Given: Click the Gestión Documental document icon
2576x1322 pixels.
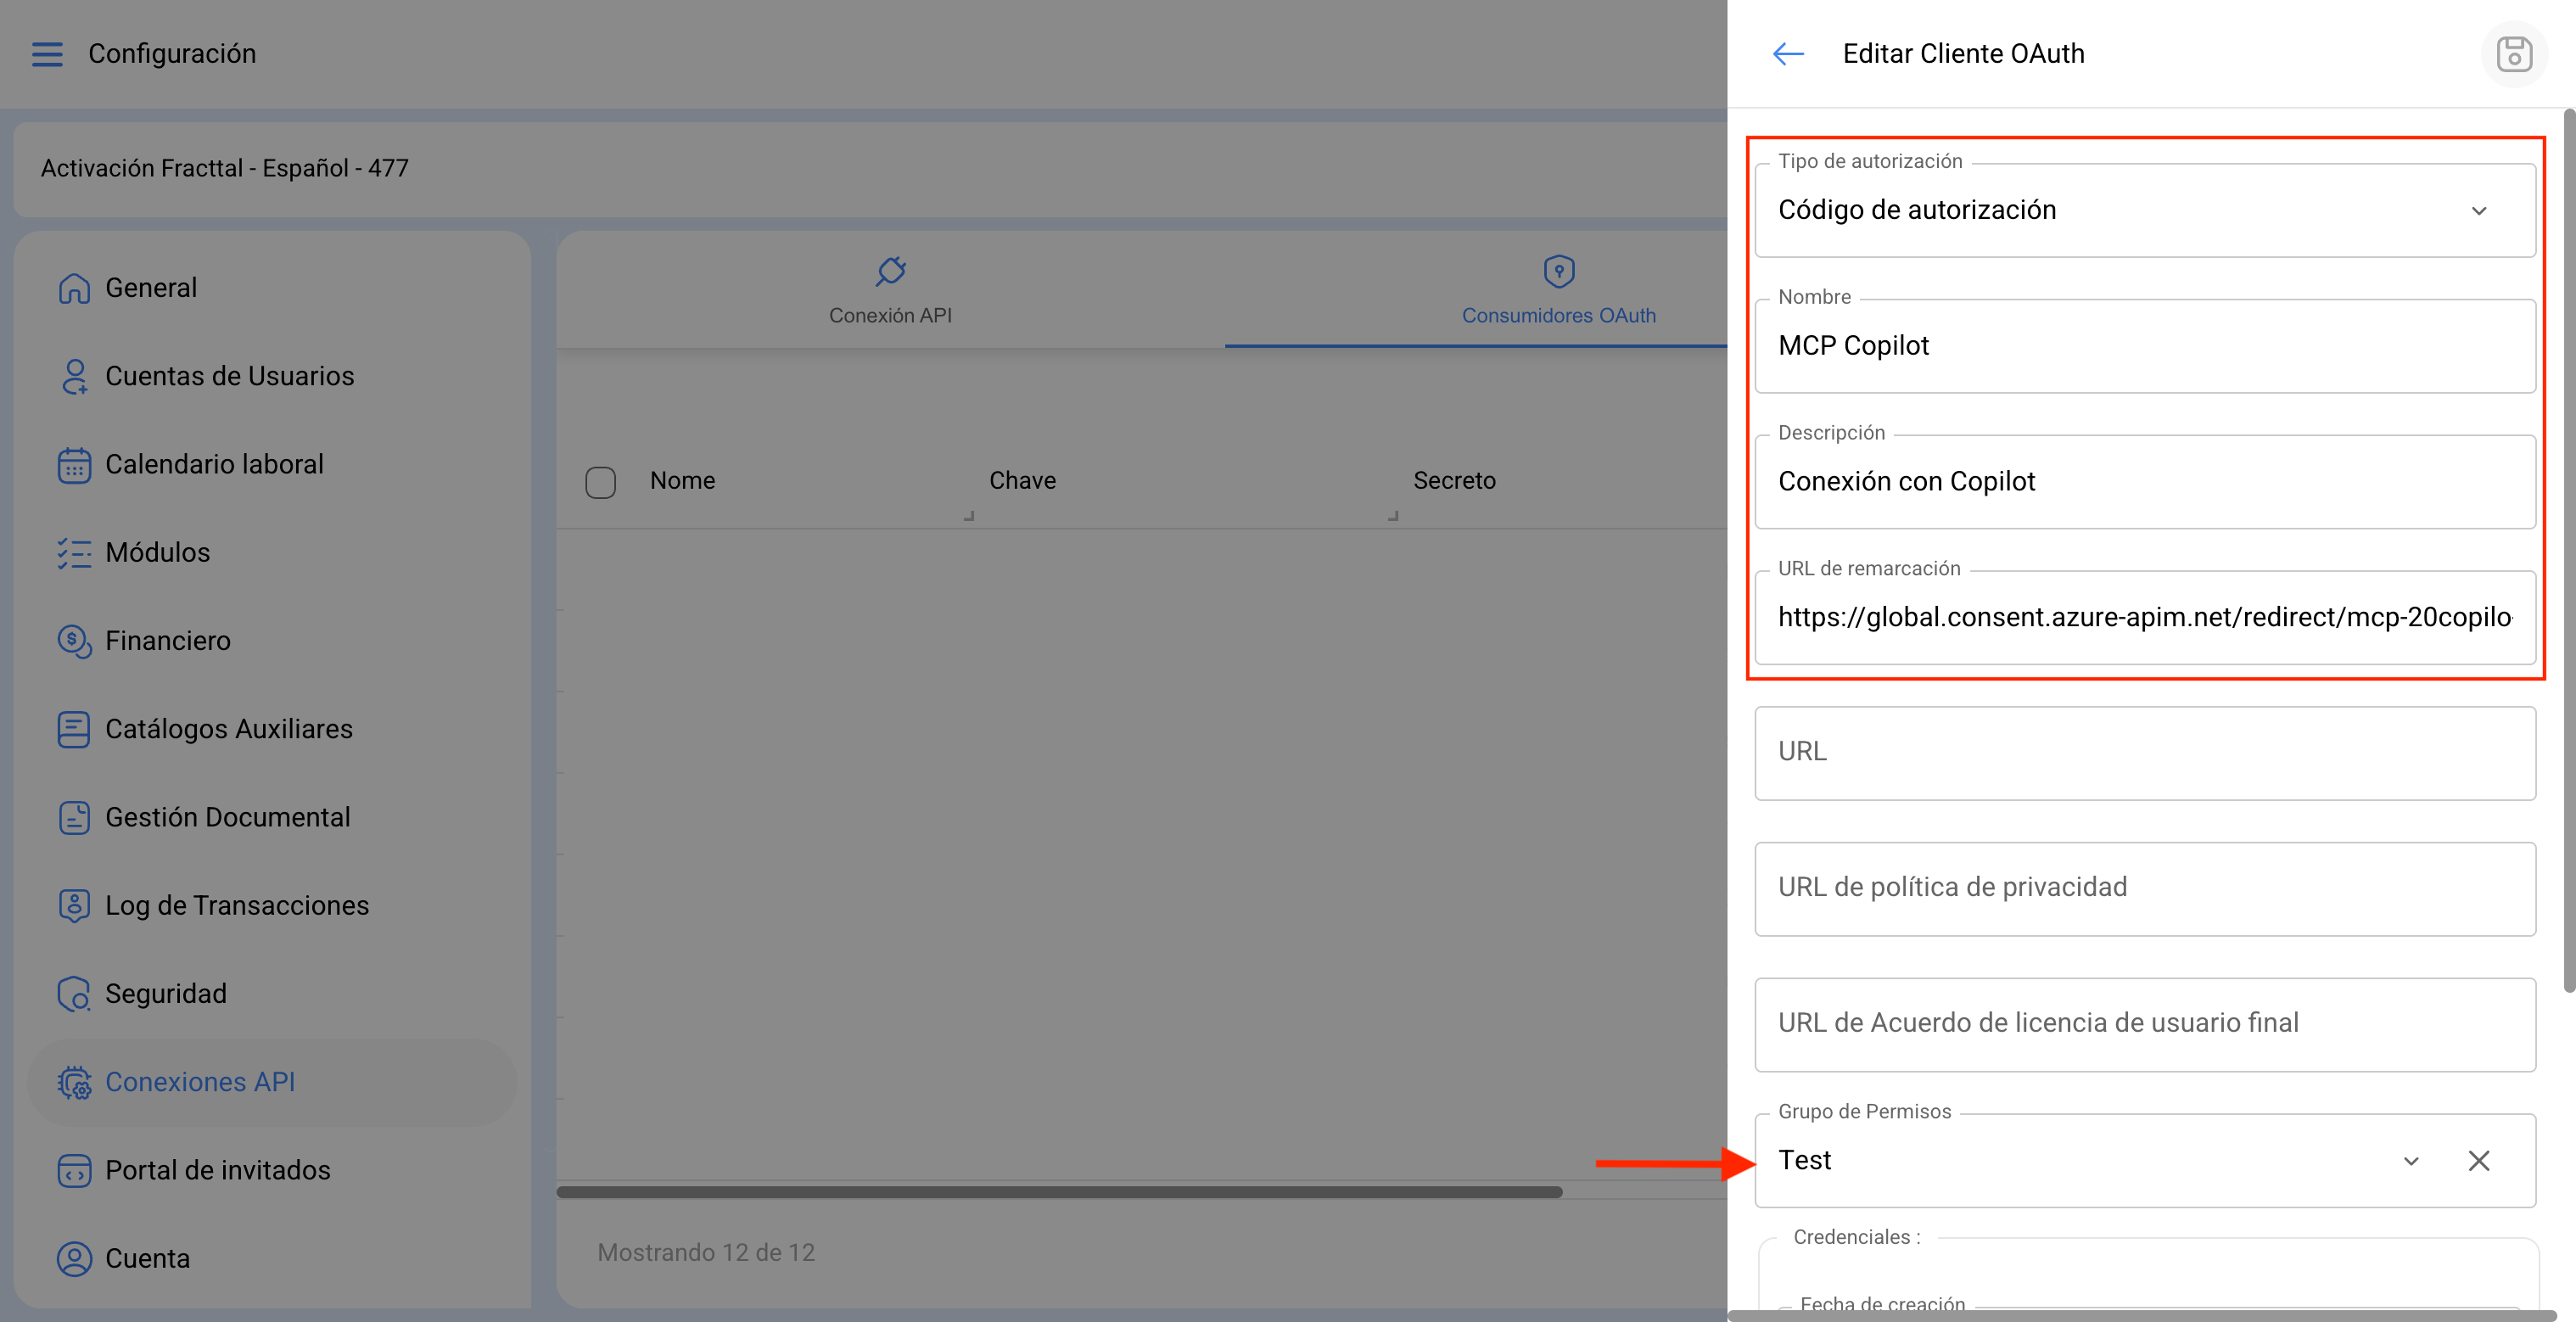Looking at the screenshot, I should click(74, 817).
